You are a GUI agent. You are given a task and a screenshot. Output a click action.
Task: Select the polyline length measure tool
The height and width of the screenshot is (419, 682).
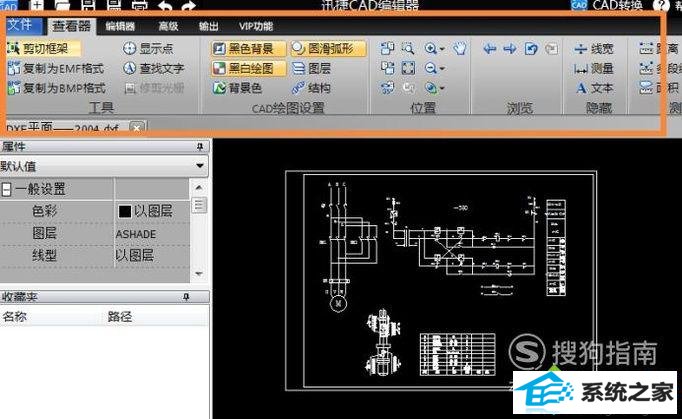(659, 68)
